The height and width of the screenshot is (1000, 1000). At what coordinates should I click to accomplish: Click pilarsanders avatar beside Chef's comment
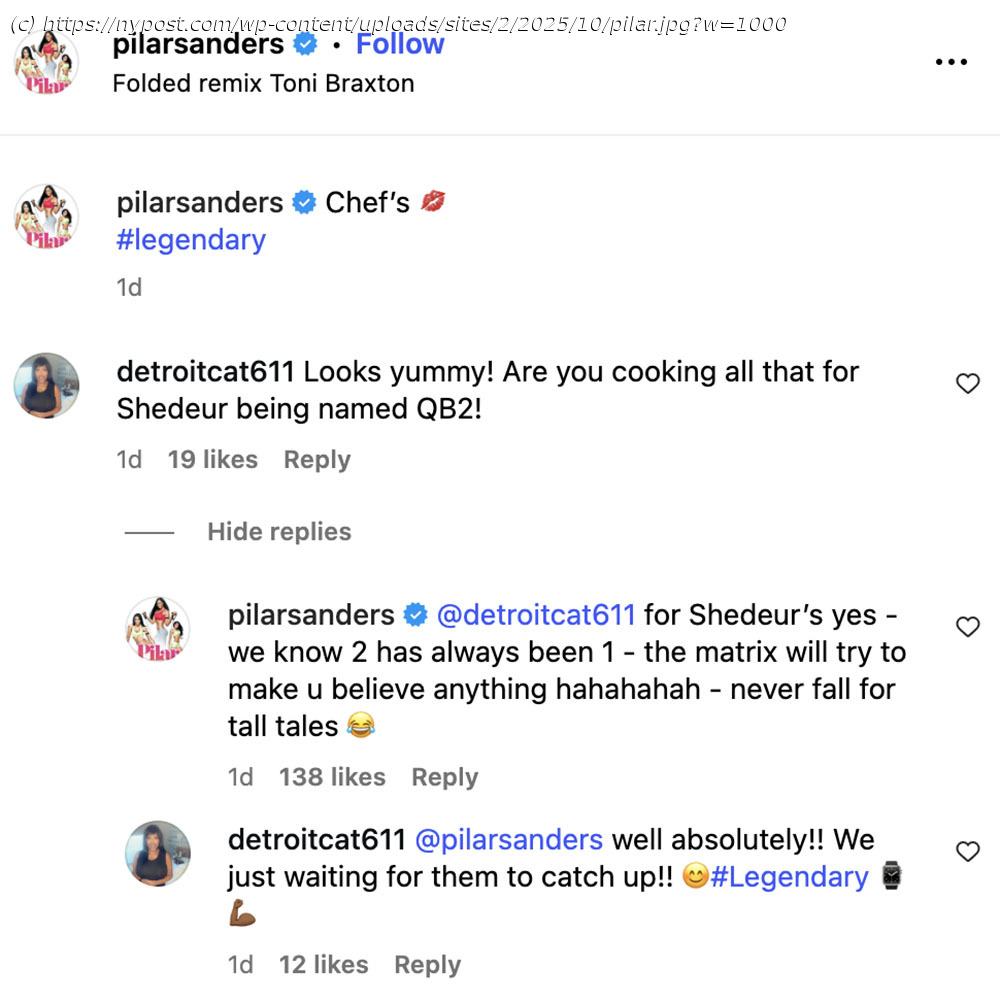coord(46,216)
